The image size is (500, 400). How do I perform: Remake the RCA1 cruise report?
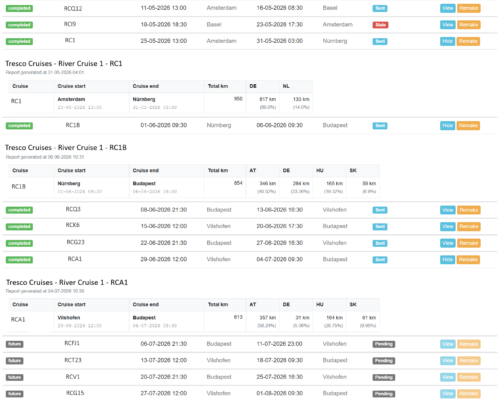[x=468, y=260]
